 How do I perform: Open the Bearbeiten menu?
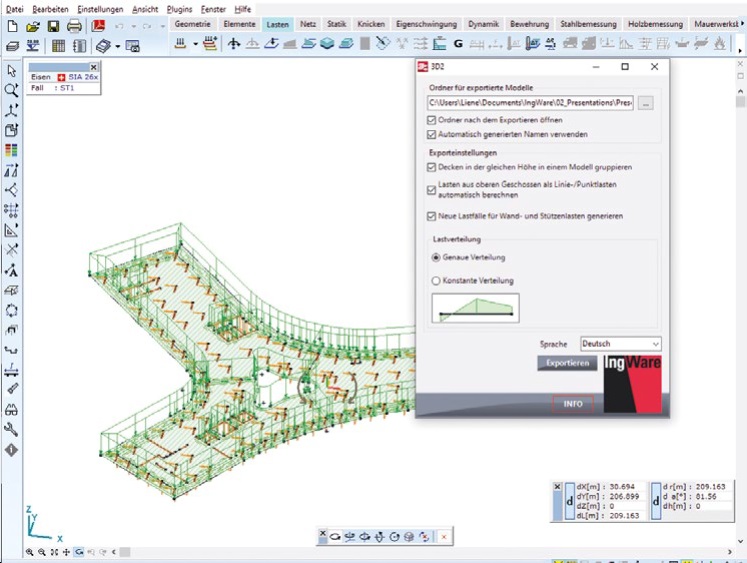tap(50, 9)
